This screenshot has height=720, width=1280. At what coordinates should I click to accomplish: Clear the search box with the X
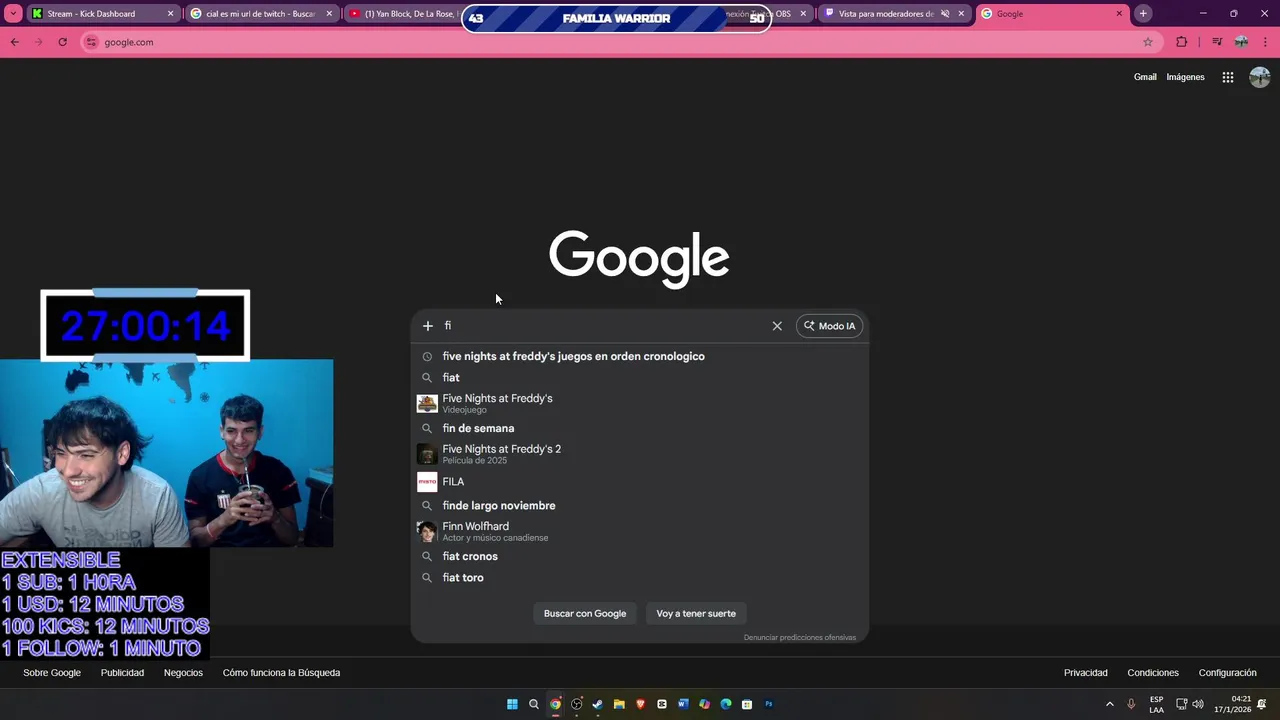pyautogui.click(x=777, y=326)
